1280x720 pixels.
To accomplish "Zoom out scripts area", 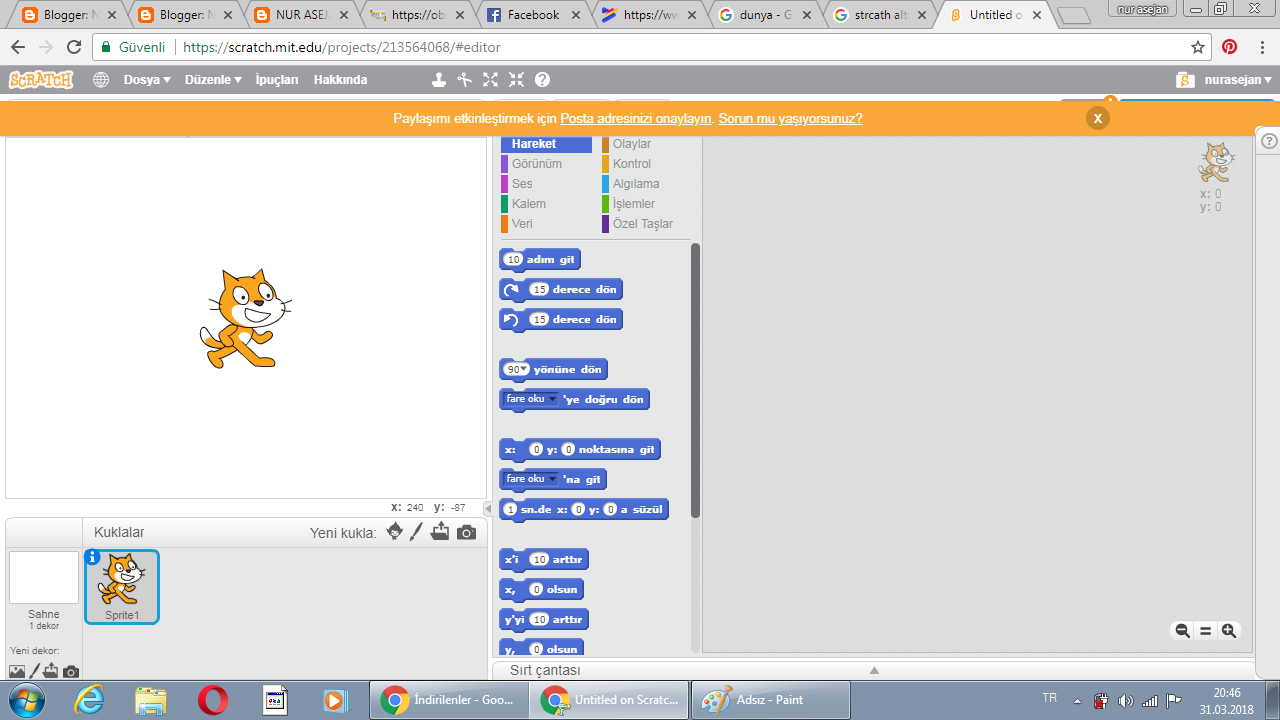I will pyautogui.click(x=1182, y=631).
